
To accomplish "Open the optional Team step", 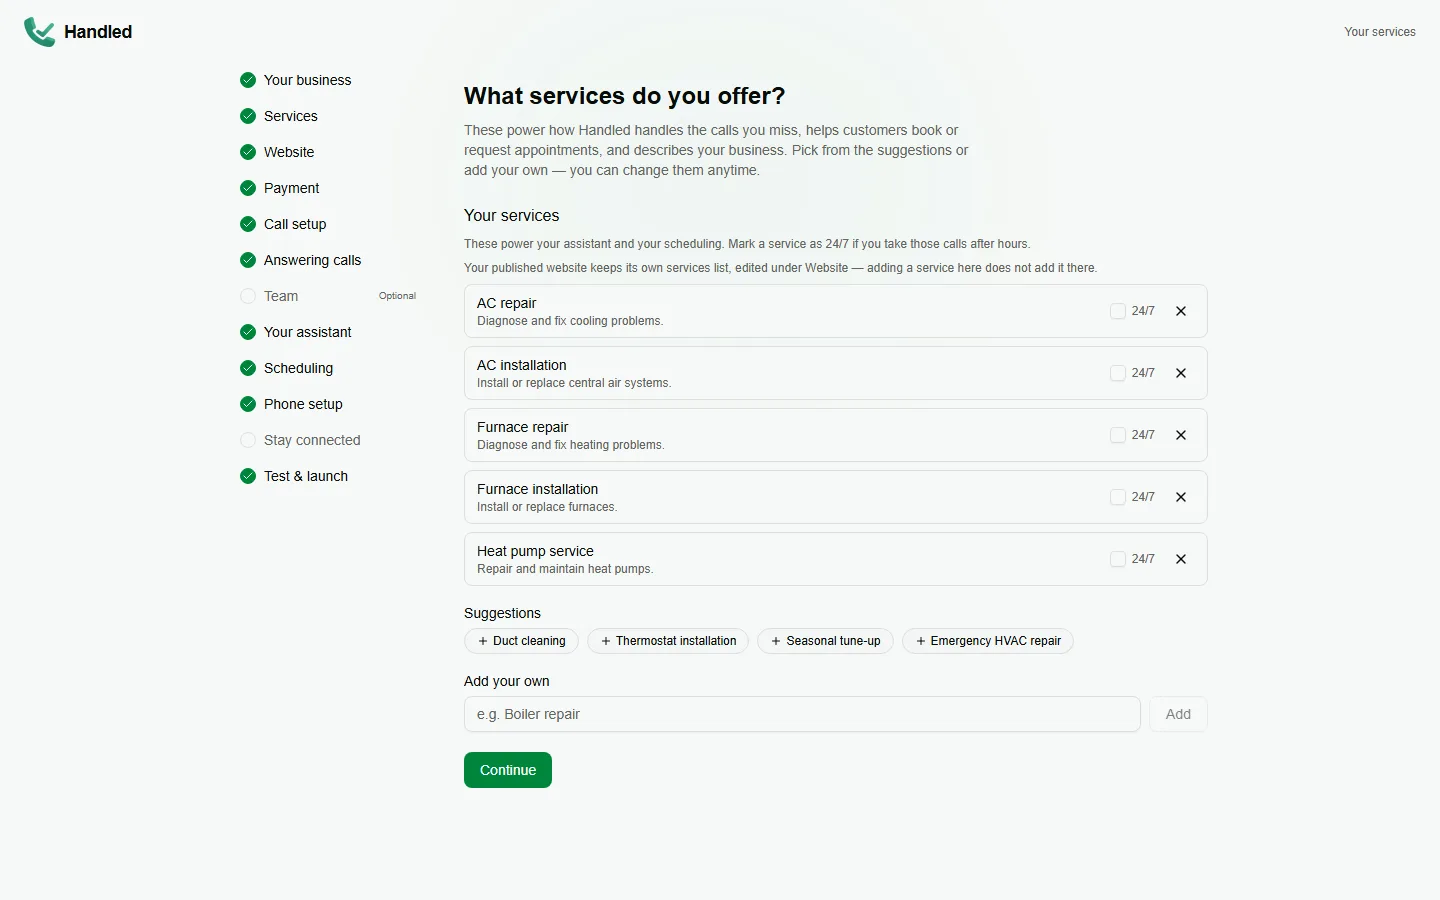I will point(281,296).
